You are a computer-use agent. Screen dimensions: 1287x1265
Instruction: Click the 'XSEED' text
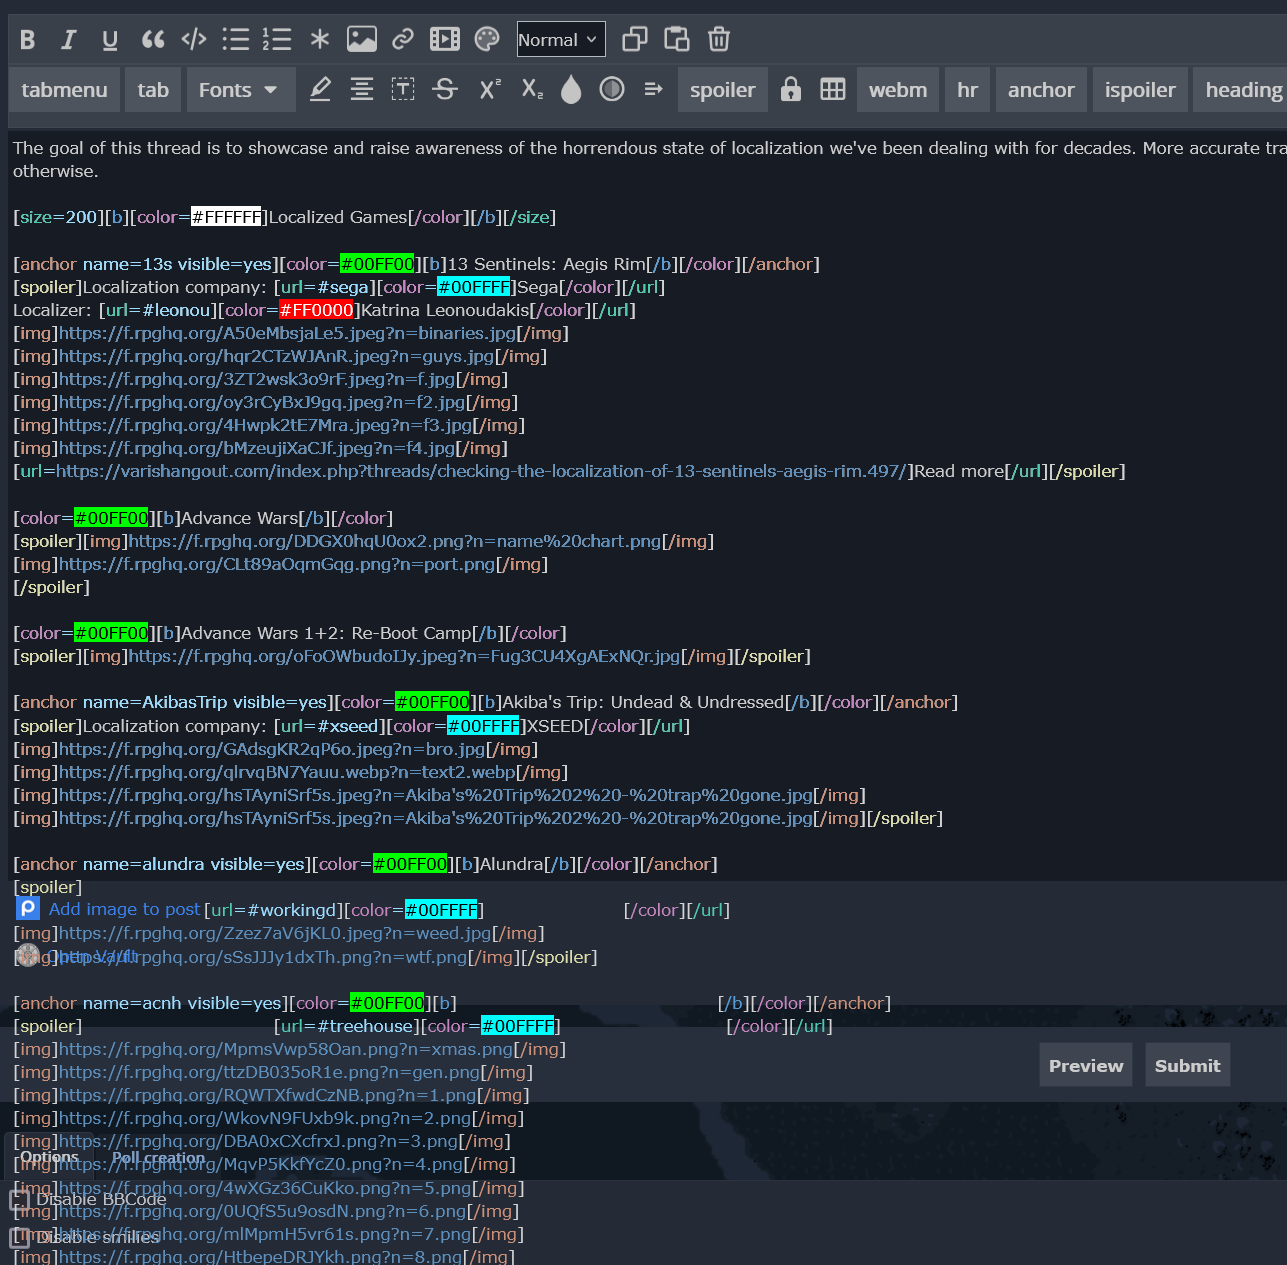[555, 726]
